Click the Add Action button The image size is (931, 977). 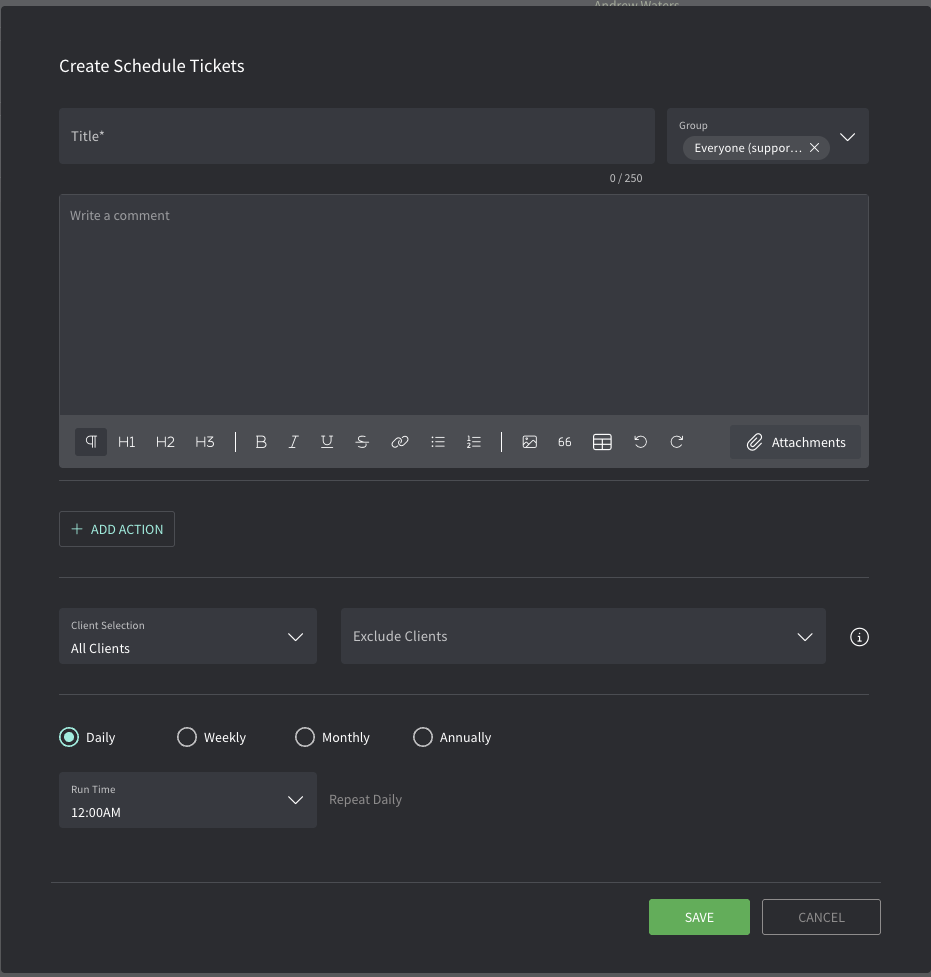click(x=117, y=529)
